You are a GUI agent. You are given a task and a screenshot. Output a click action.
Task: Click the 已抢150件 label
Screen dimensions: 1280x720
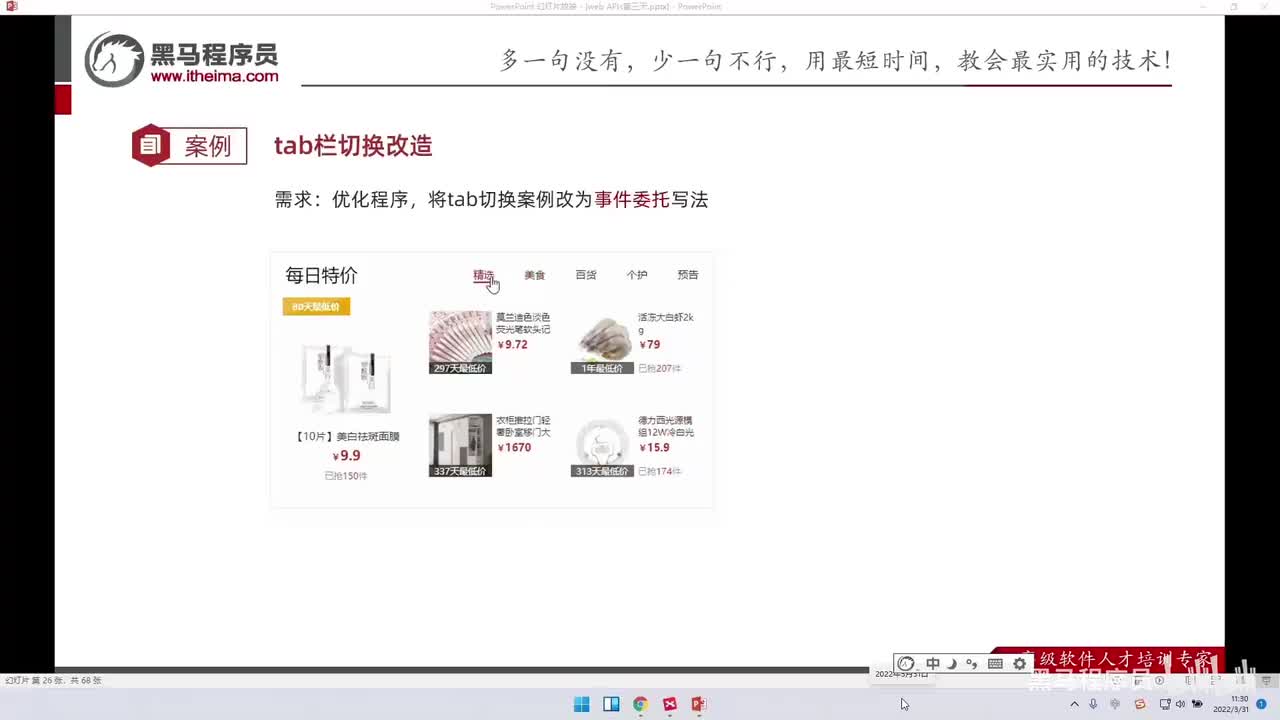346,476
